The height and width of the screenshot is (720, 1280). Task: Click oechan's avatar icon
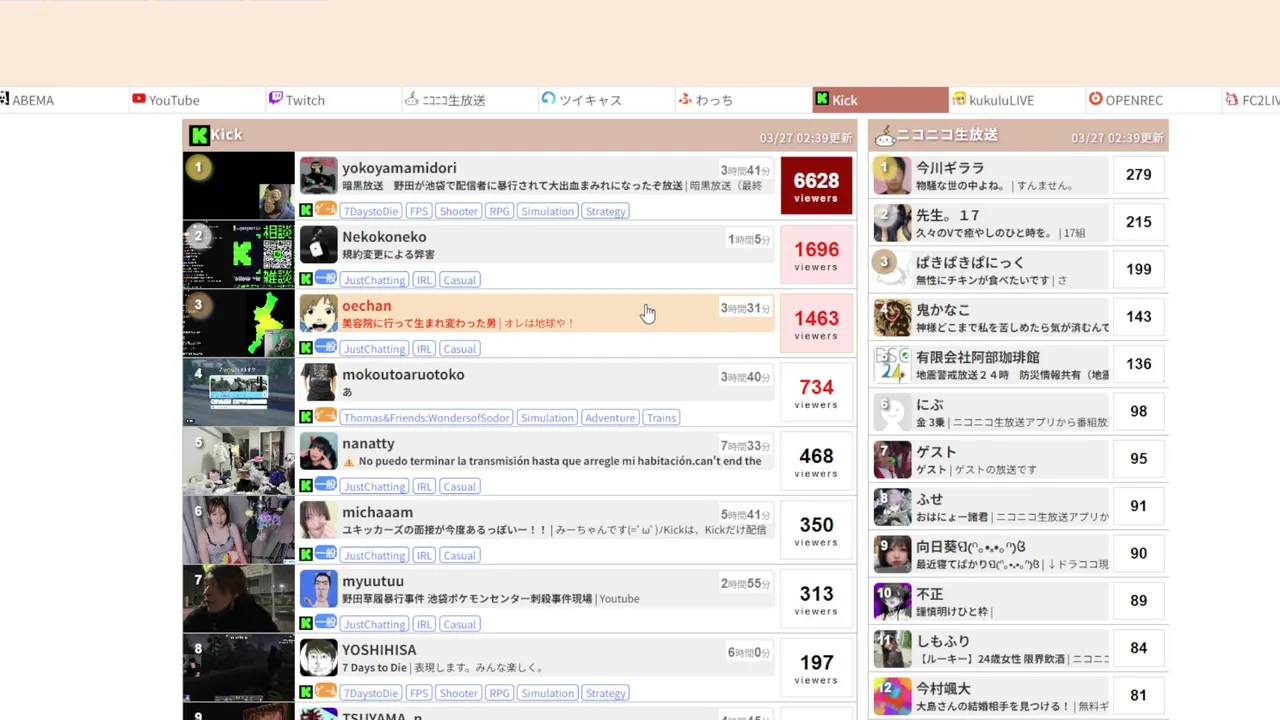[x=318, y=314]
